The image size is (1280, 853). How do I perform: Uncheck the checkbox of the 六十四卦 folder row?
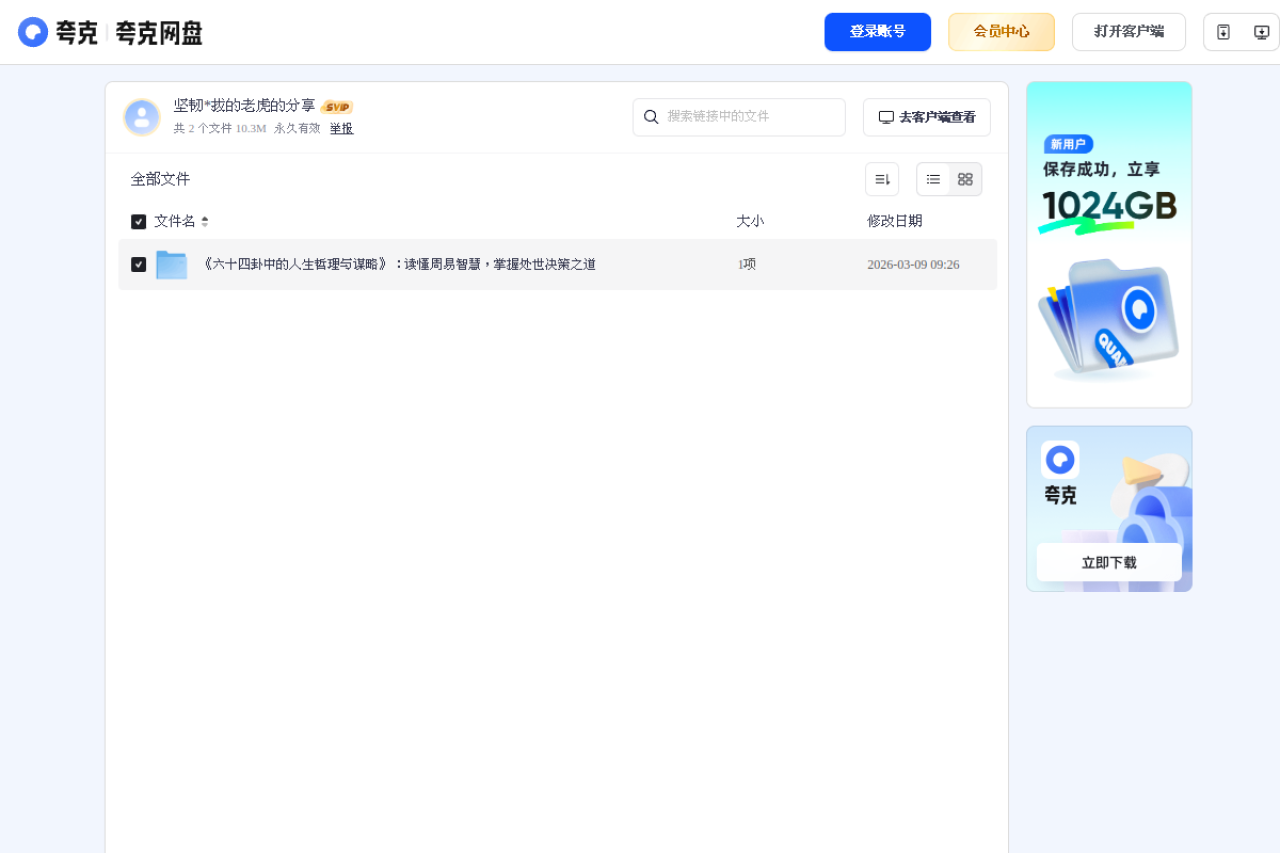(138, 264)
